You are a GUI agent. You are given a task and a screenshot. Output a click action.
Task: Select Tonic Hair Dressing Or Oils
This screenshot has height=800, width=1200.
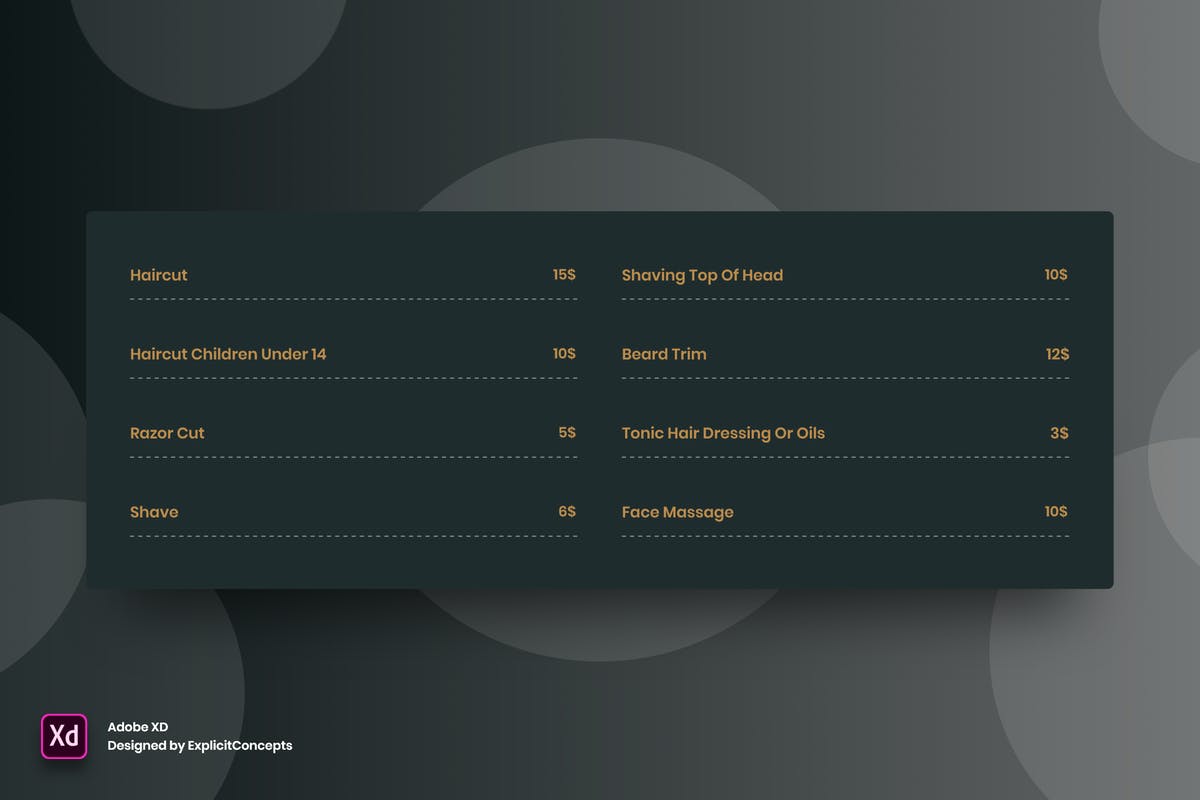click(723, 433)
